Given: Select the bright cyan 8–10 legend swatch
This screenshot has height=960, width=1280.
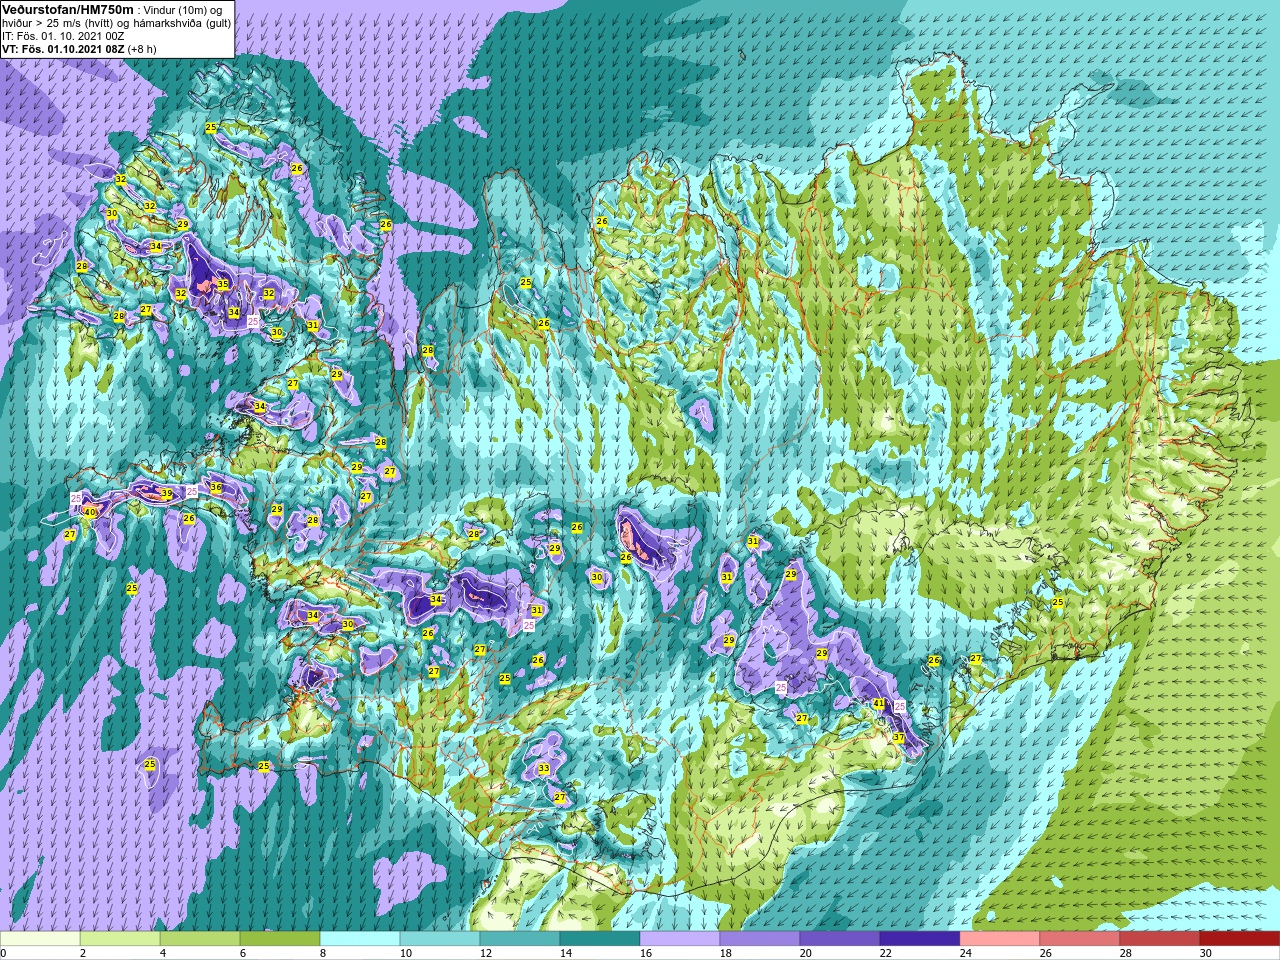Looking at the screenshot, I should point(360,939).
